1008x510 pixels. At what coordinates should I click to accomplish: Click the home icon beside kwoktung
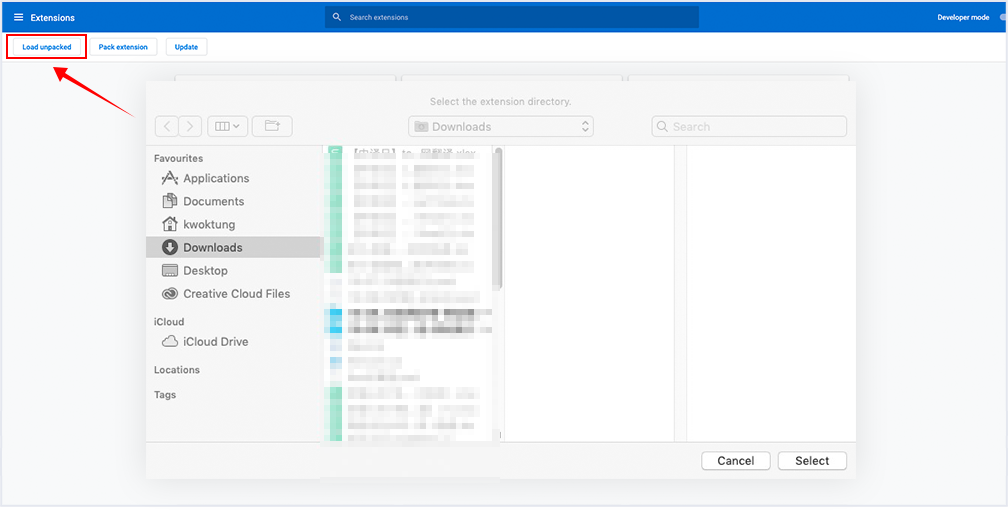point(170,224)
